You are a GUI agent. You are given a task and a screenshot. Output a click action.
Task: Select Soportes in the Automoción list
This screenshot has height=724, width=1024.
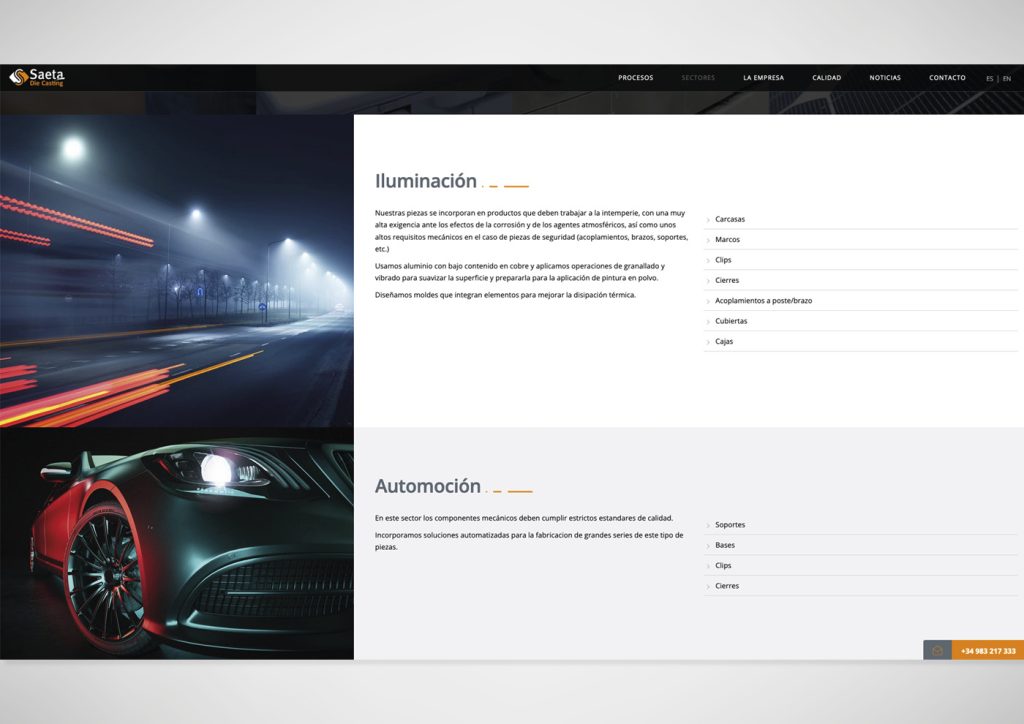tap(860, 525)
